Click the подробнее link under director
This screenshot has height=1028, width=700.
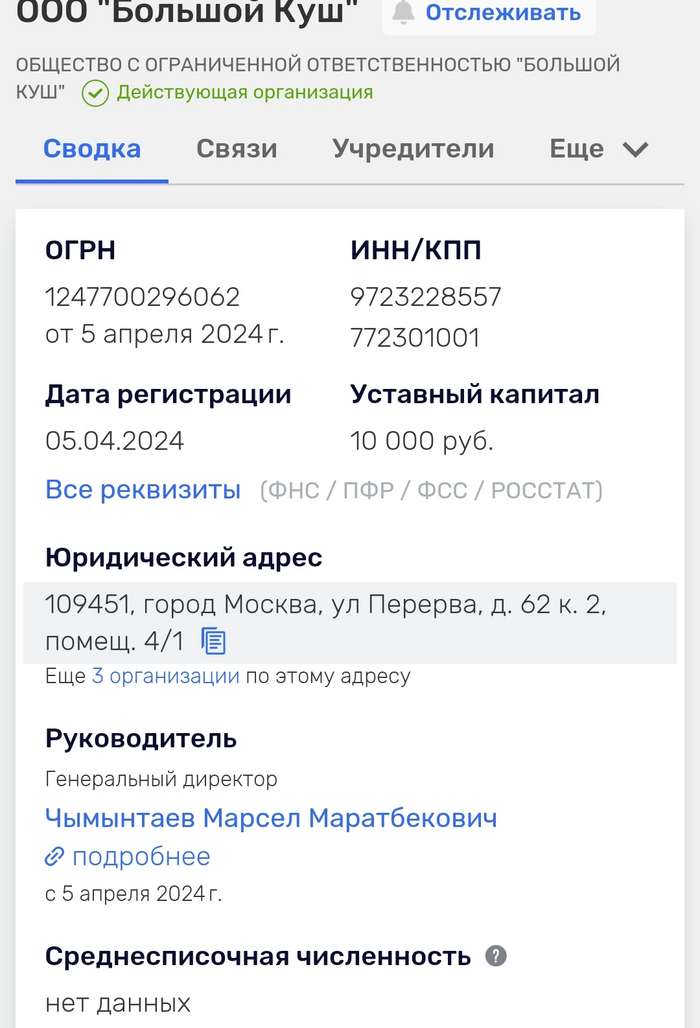click(x=140, y=857)
